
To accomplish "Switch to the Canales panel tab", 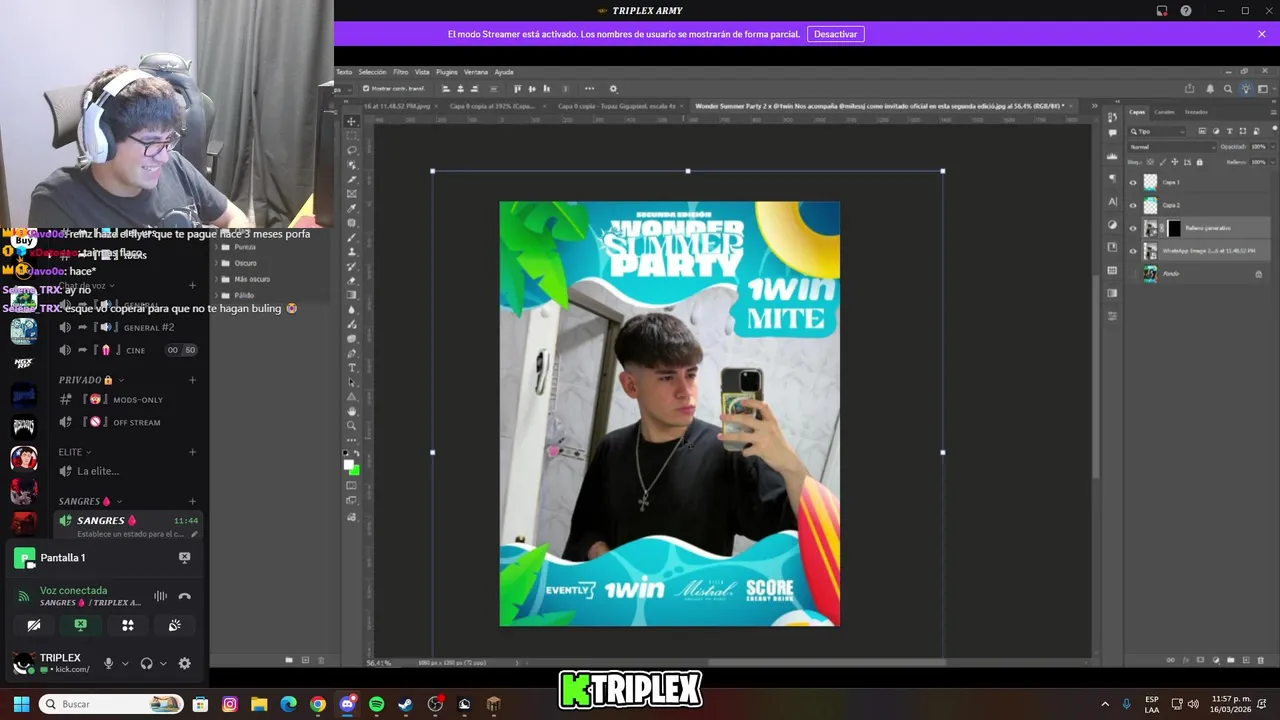I will click(1164, 112).
